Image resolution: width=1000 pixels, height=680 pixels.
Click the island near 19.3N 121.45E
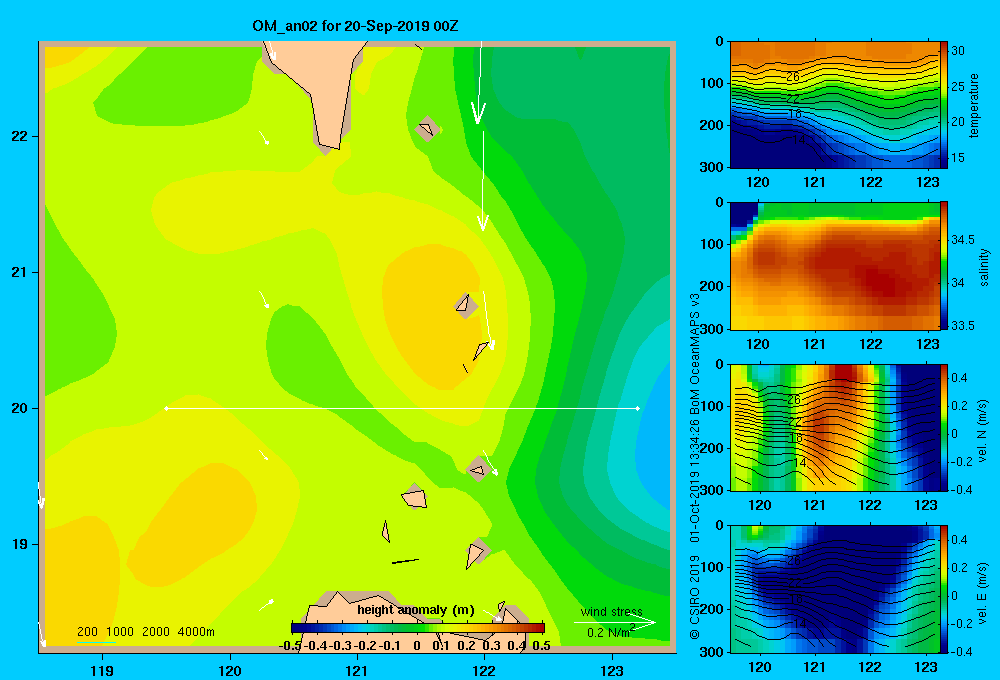click(x=414, y=497)
